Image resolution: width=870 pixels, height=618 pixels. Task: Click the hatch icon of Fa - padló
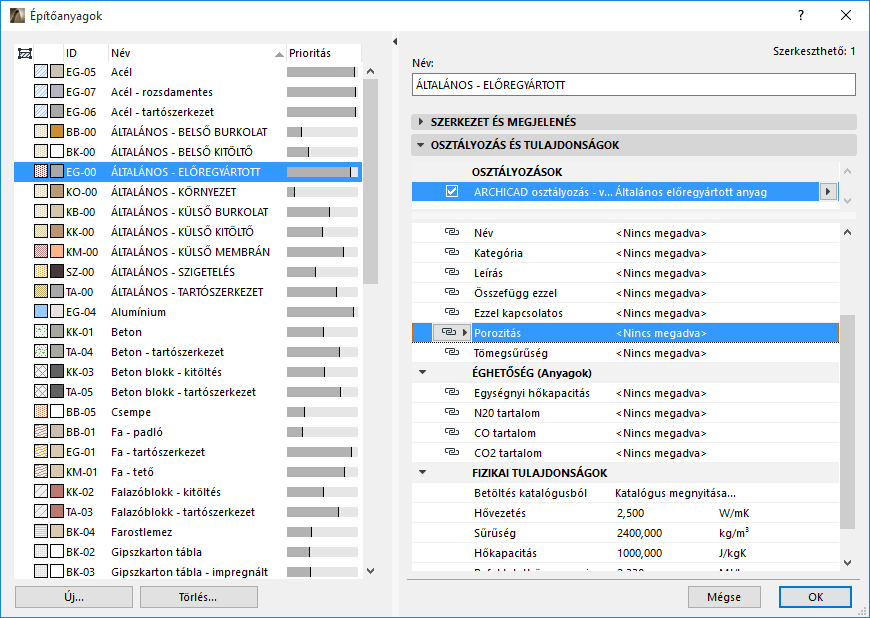coord(41,432)
